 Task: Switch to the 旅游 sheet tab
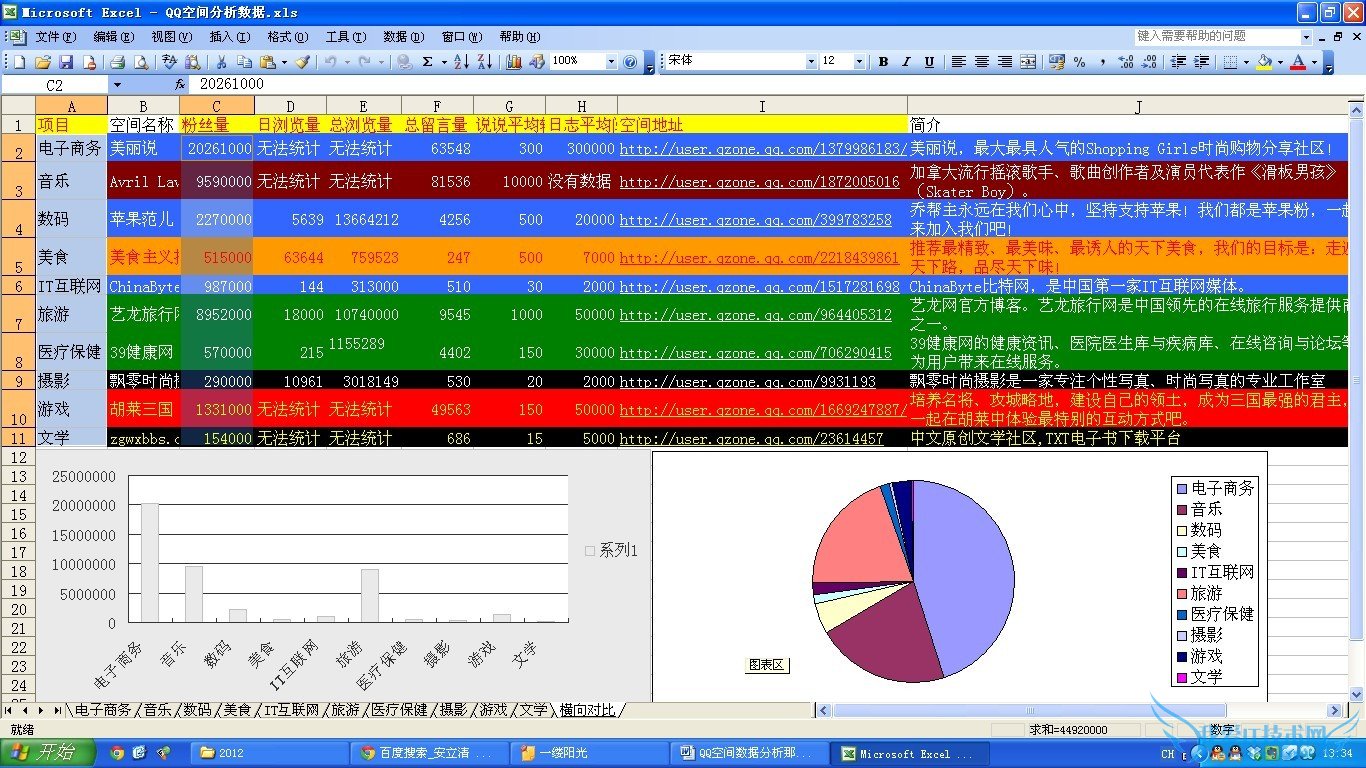(344, 710)
